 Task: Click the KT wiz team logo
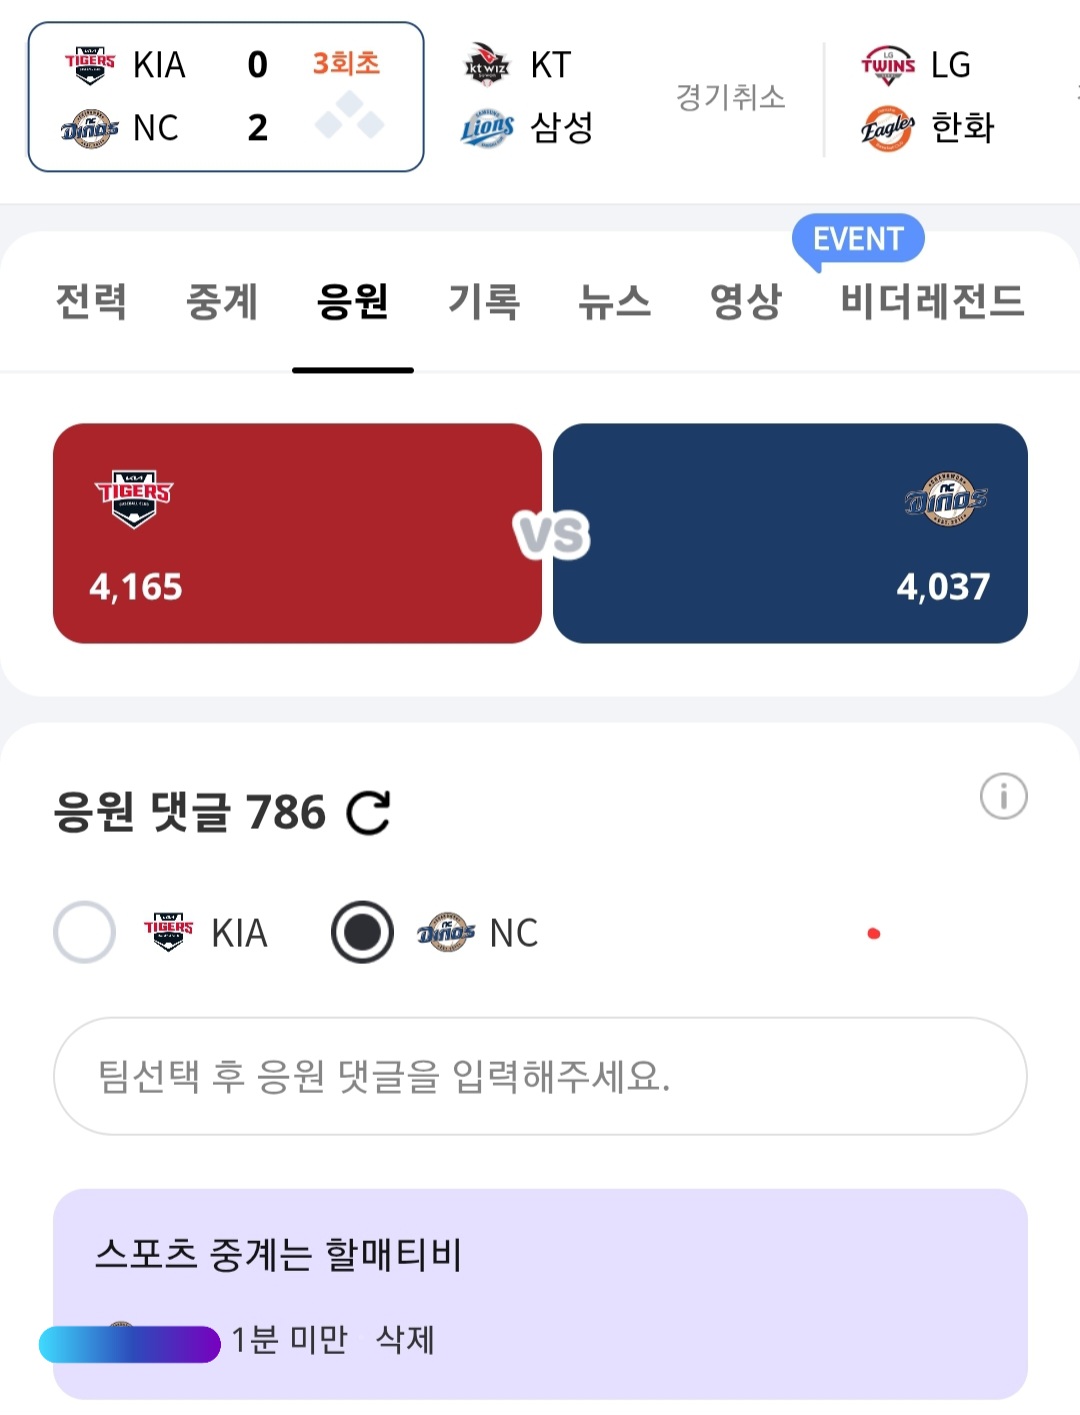tap(487, 65)
